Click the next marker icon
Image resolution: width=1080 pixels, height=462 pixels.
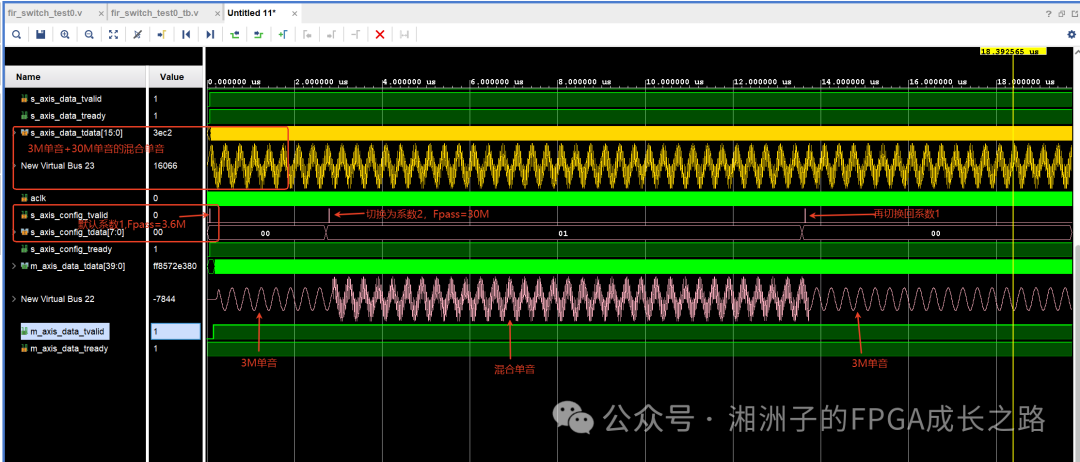[x=331, y=34]
